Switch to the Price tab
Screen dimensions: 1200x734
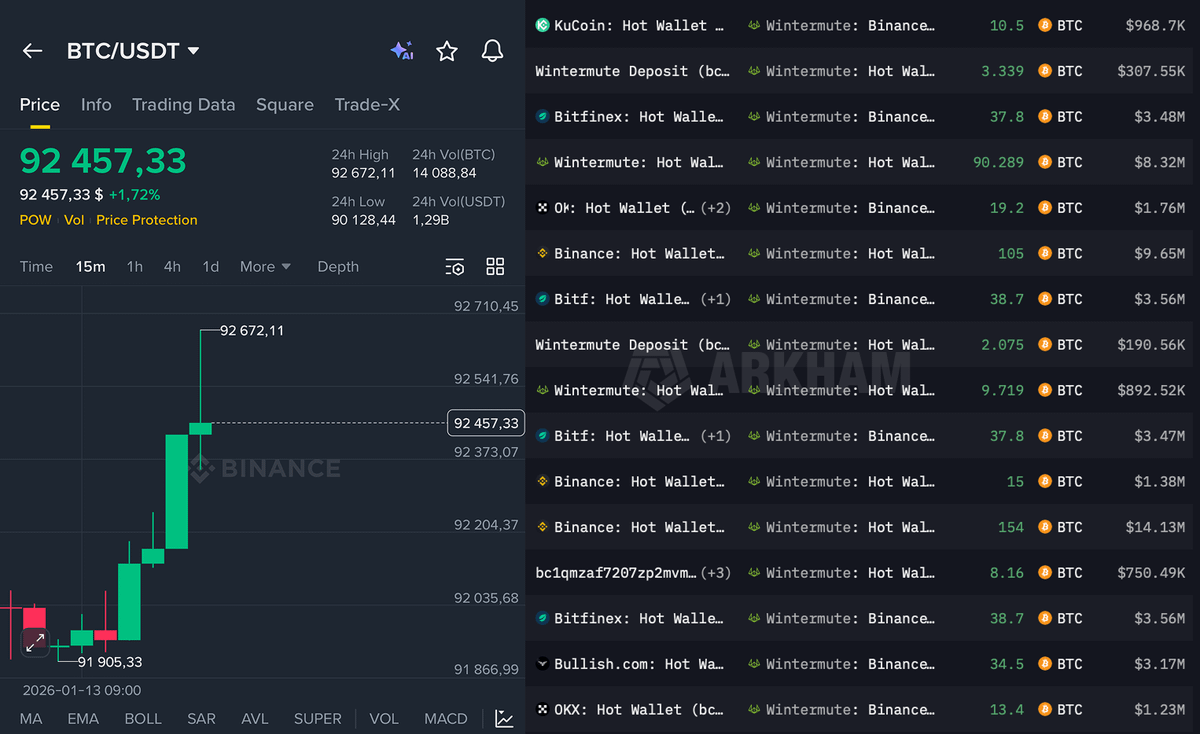(40, 105)
